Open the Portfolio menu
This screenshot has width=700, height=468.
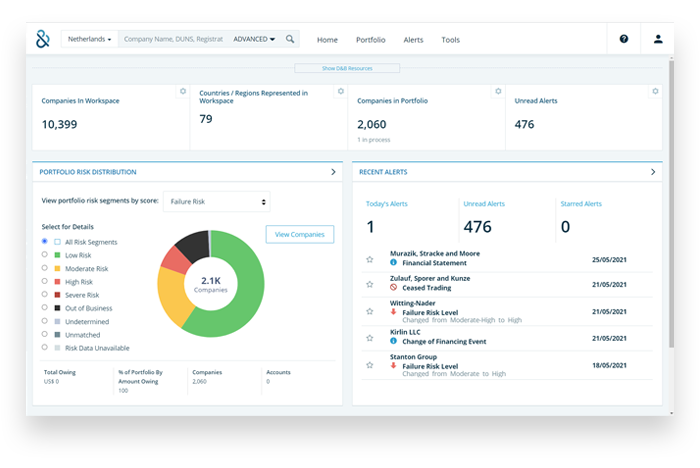pyautogui.click(x=371, y=40)
